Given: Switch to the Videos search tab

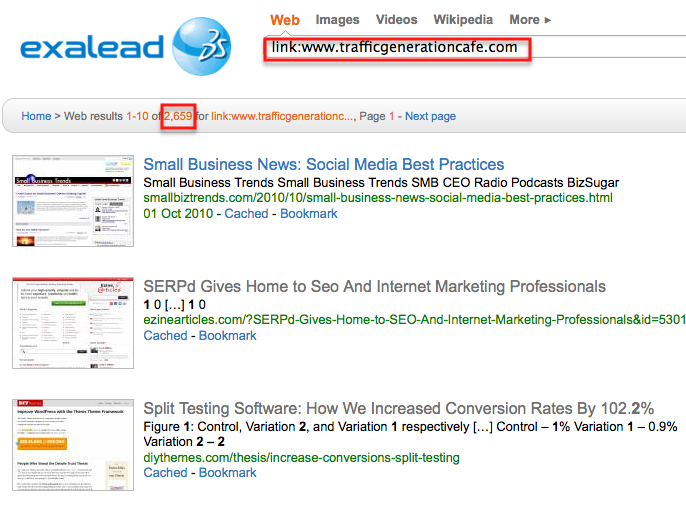Looking at the screenshot, I should coord(396,19).
